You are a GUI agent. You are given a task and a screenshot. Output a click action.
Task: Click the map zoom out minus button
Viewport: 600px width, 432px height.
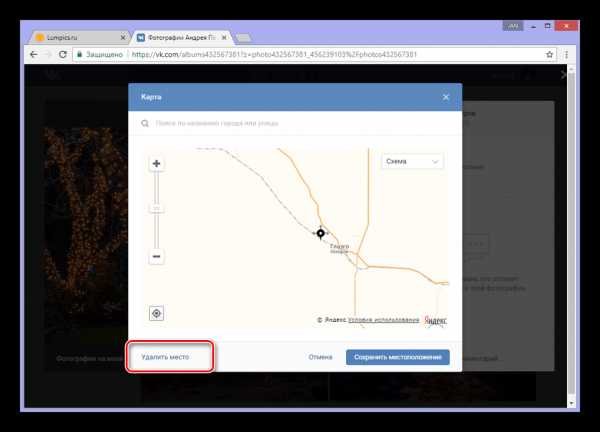click(156, 256)
